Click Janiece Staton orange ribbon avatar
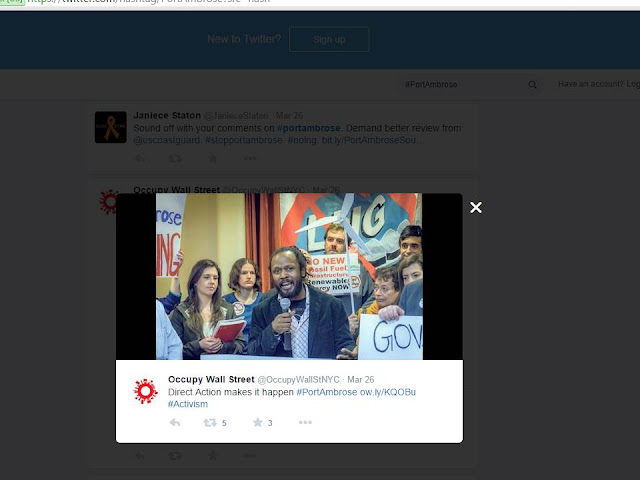Image resolution: width=640 pixels, height=480 pixels. tap(111, 127)
